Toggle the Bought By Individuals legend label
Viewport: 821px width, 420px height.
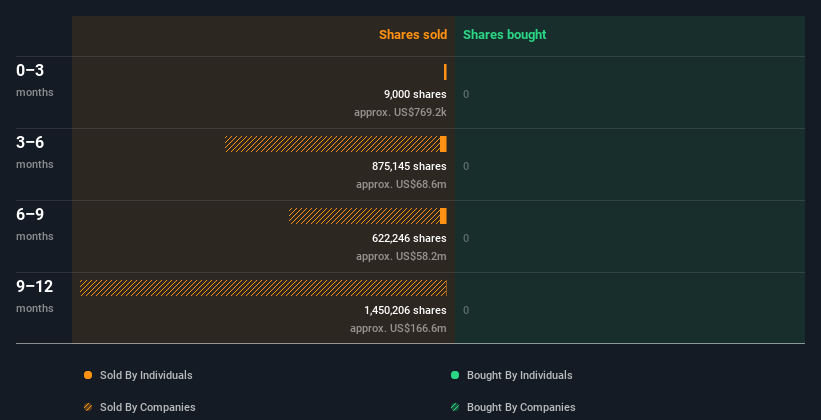pyautogui.click(x=519, y=375)
